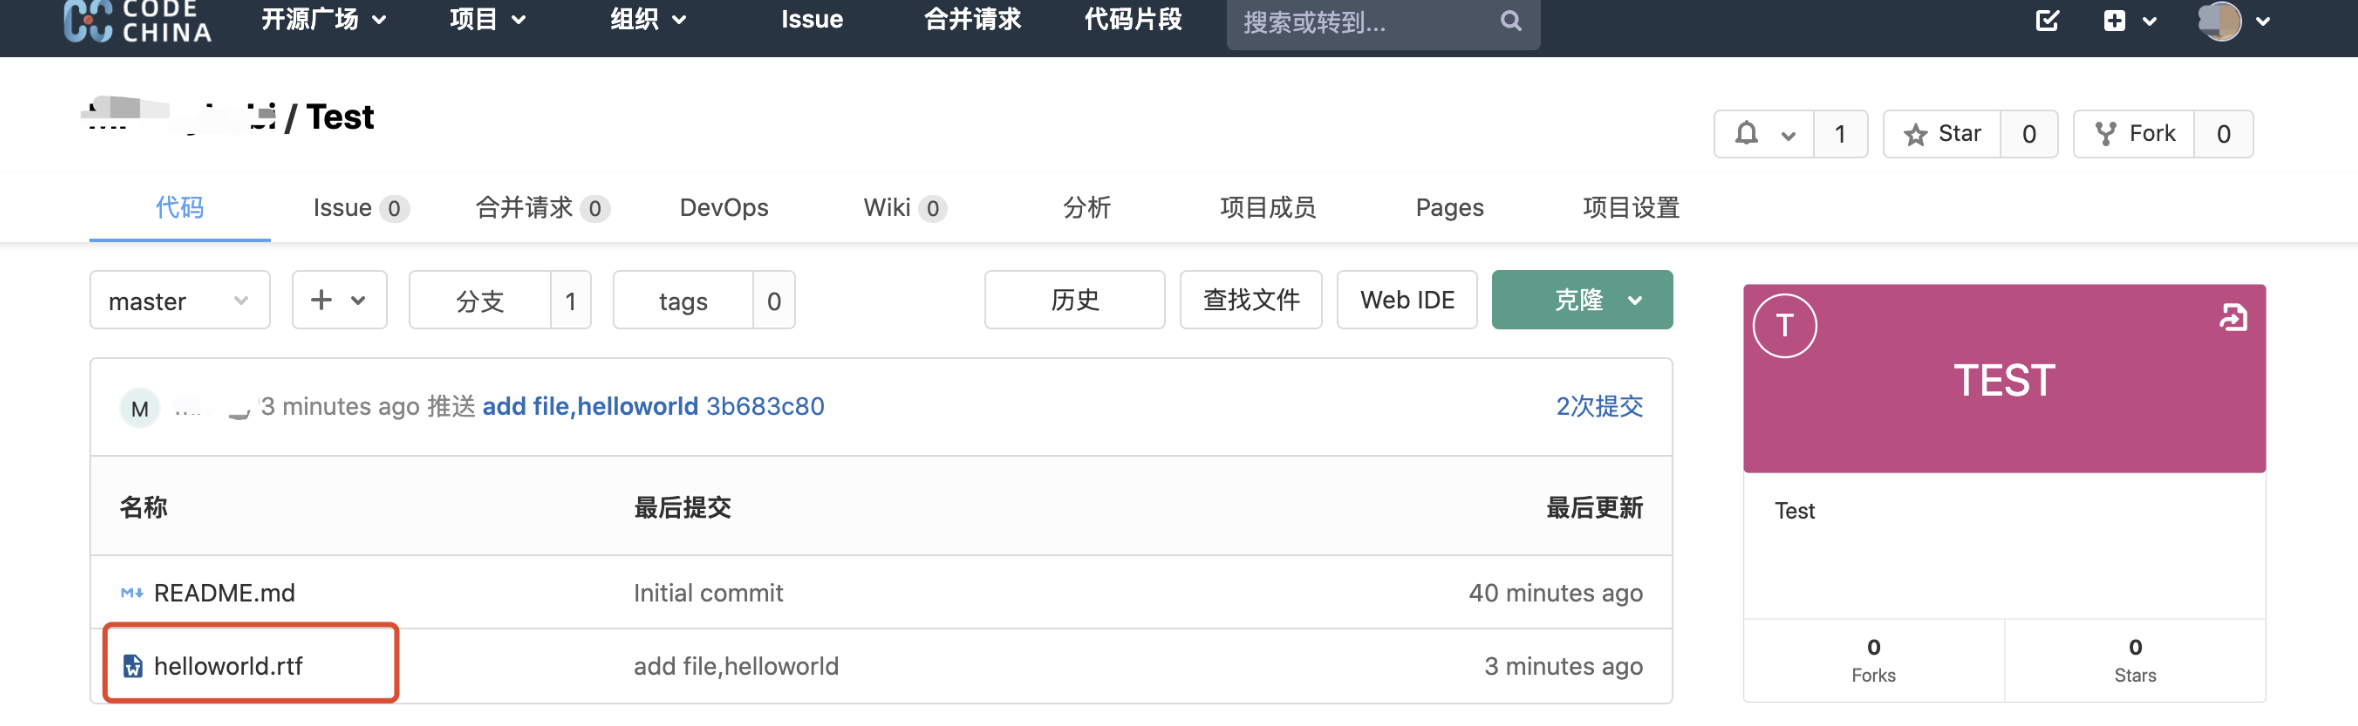Click the 0 Stars stat
The image size is (2358, 726).
pos(2135,661)
